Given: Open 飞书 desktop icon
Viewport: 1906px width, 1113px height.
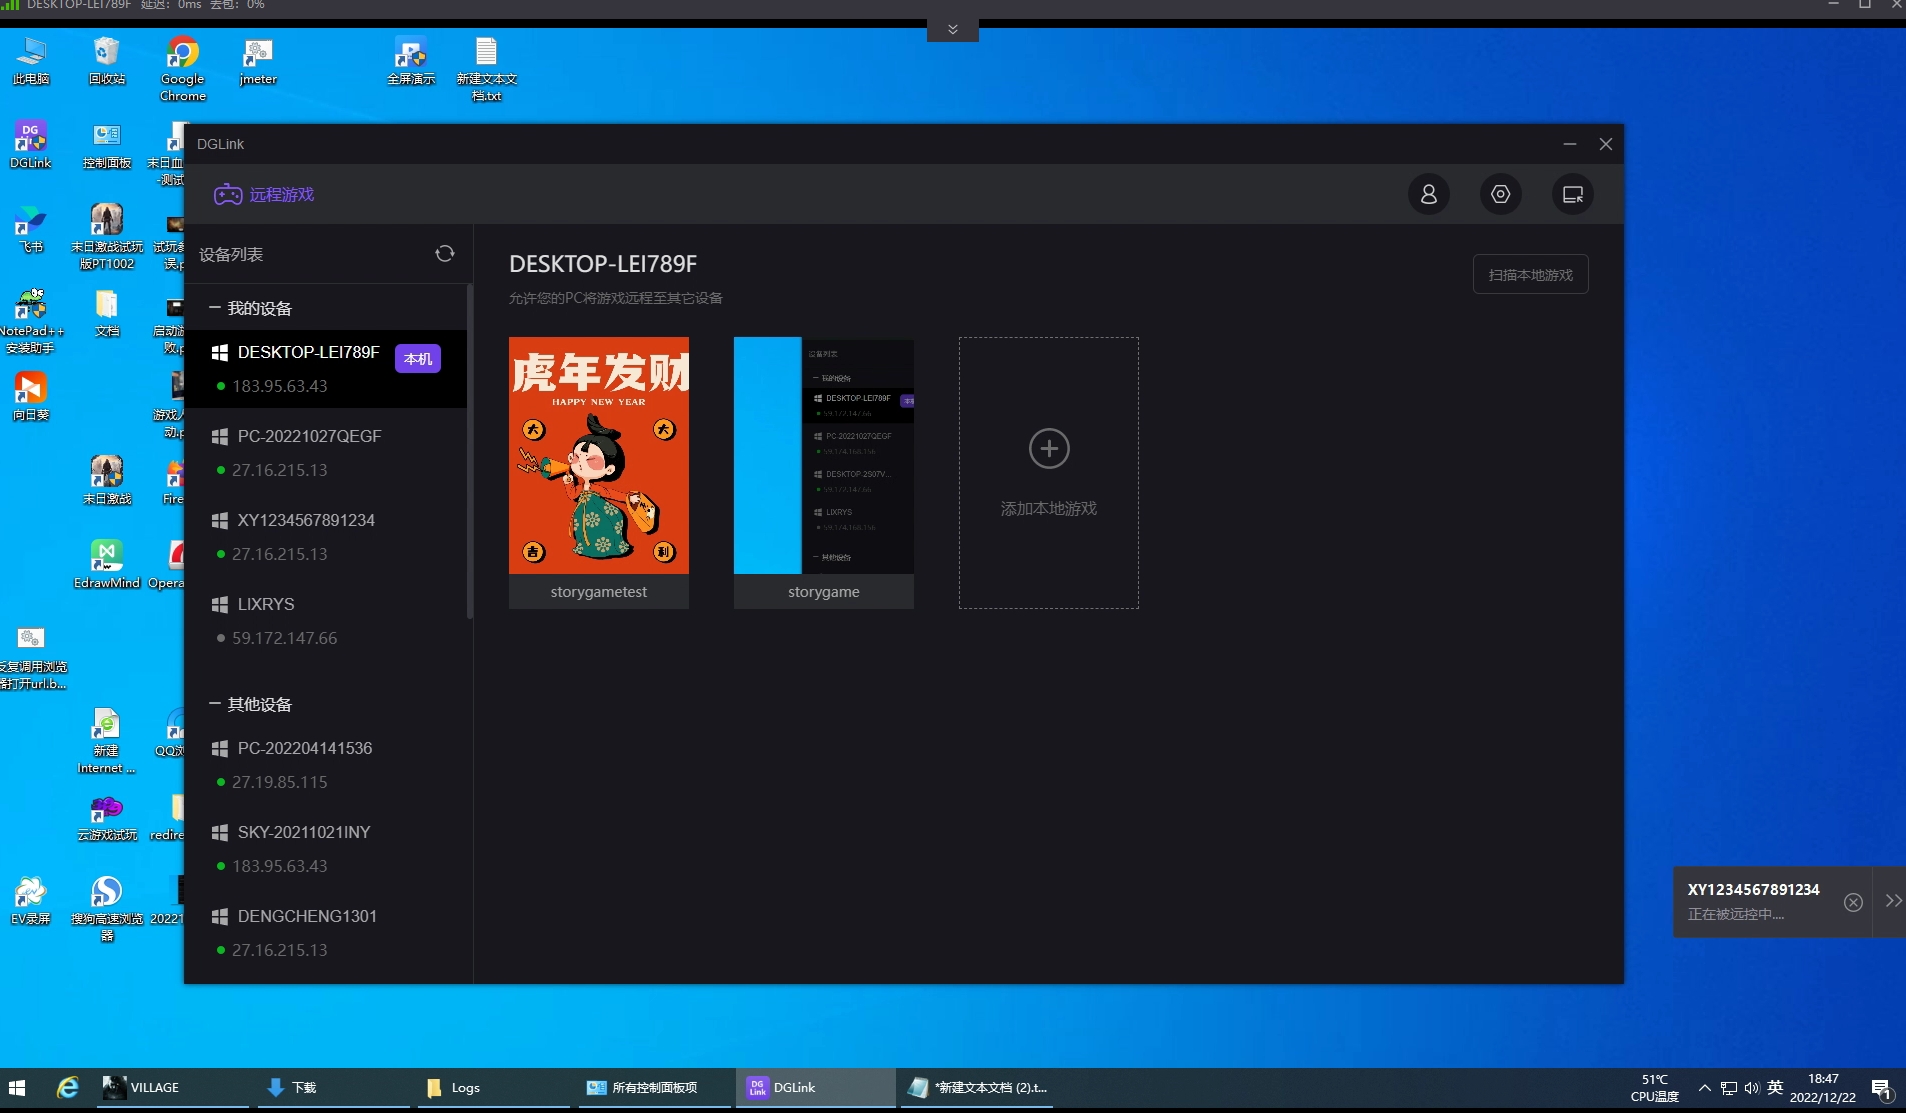Looking at the screenshot, I should [31, 229].
